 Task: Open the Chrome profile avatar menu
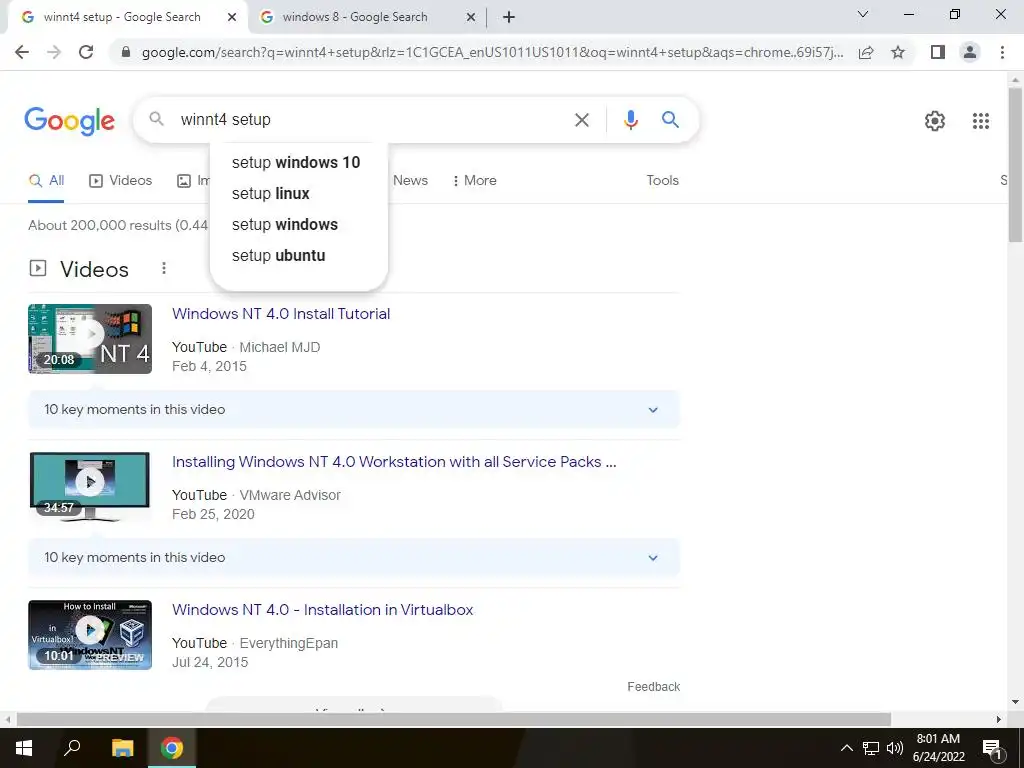(x=970, y=52)
